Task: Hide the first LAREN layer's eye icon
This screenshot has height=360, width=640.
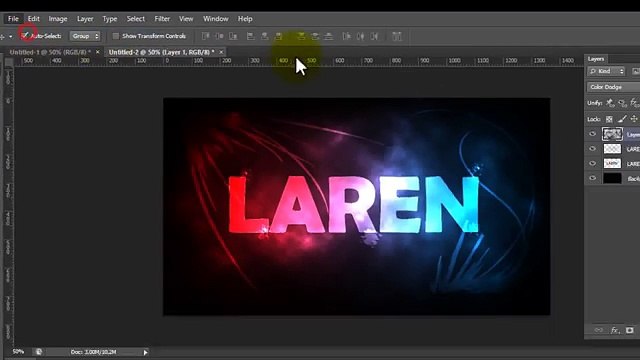Action: click(x=592, y=149)
